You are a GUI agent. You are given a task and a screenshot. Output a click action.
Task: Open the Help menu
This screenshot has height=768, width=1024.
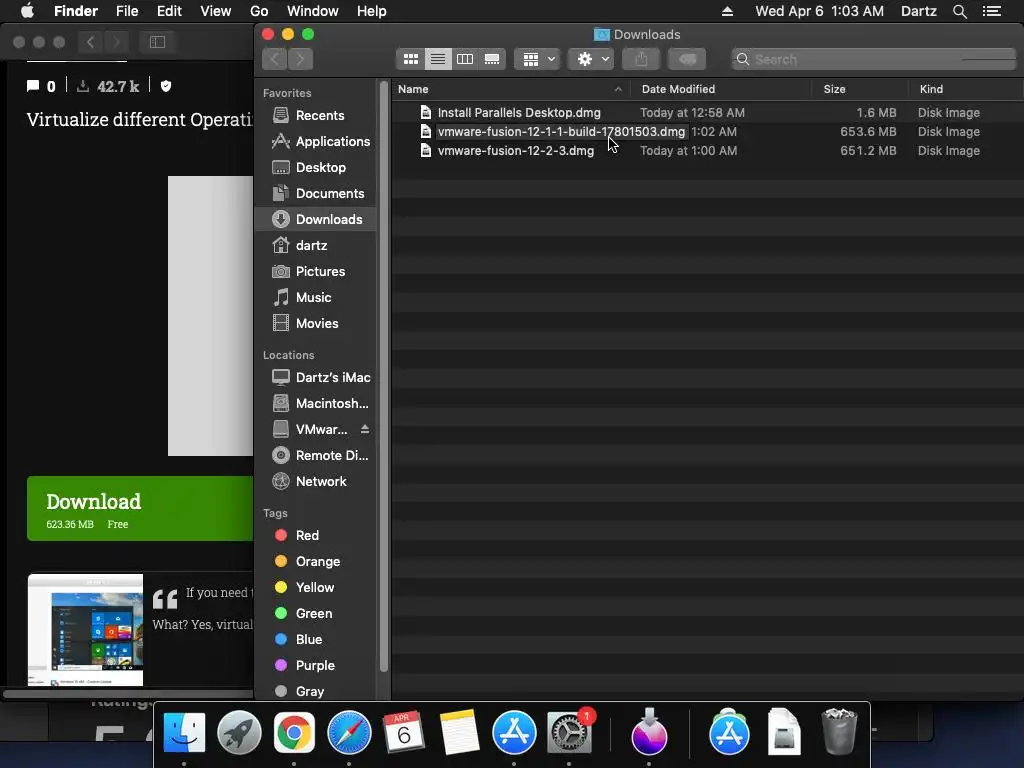(x=372, y=11)
